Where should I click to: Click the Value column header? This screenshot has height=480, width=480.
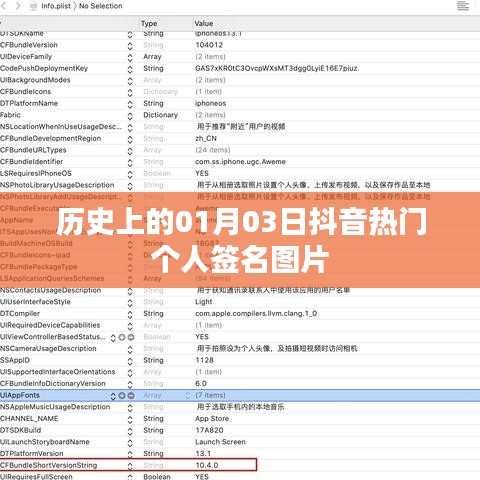pyautogui.click(x=204, y=23)
